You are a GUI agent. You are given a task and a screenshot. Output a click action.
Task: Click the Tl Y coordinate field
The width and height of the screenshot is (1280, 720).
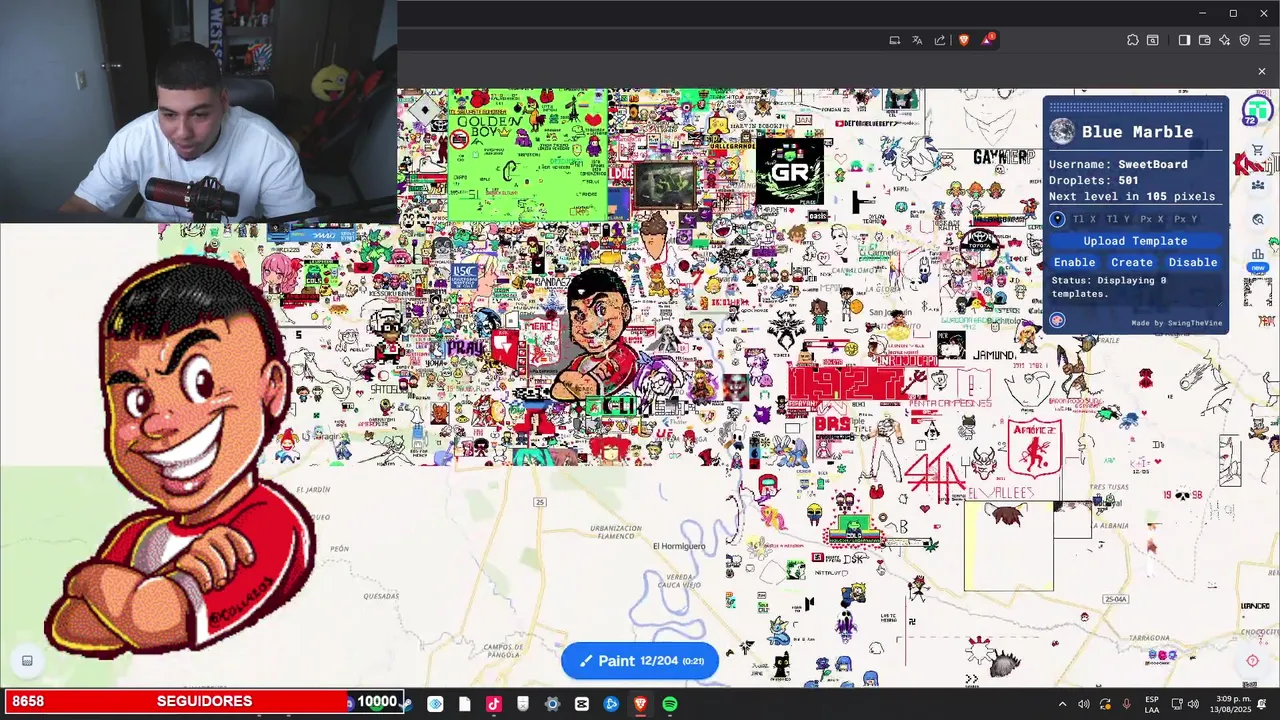(1119, 219)
